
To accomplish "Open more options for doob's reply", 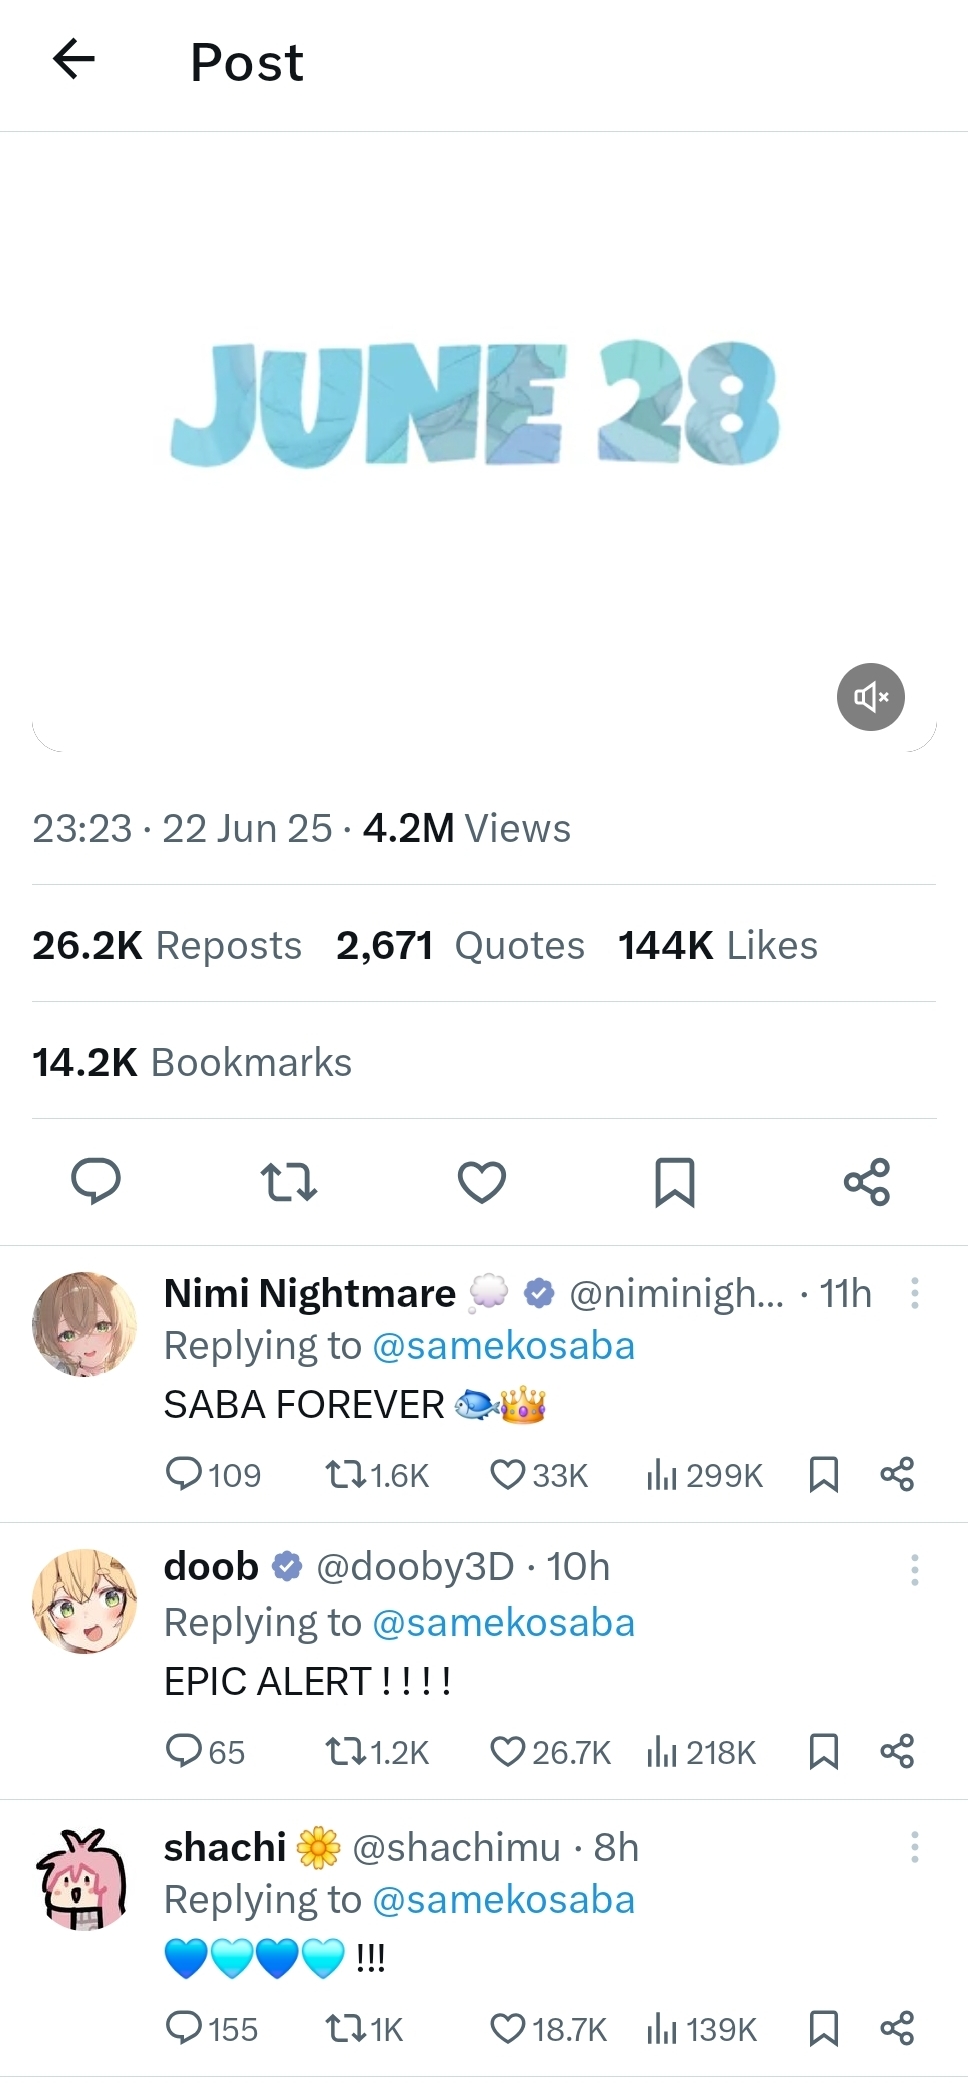I will click(914, 1569).
